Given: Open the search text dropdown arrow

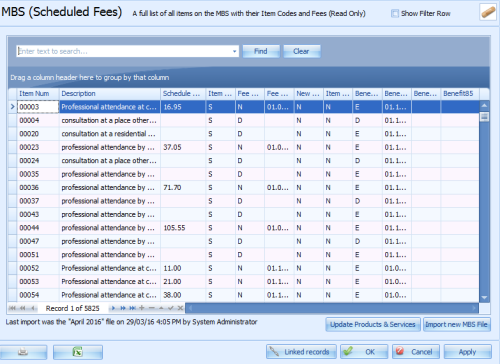Looking at the screenshot, I should [x=234, y=51].
